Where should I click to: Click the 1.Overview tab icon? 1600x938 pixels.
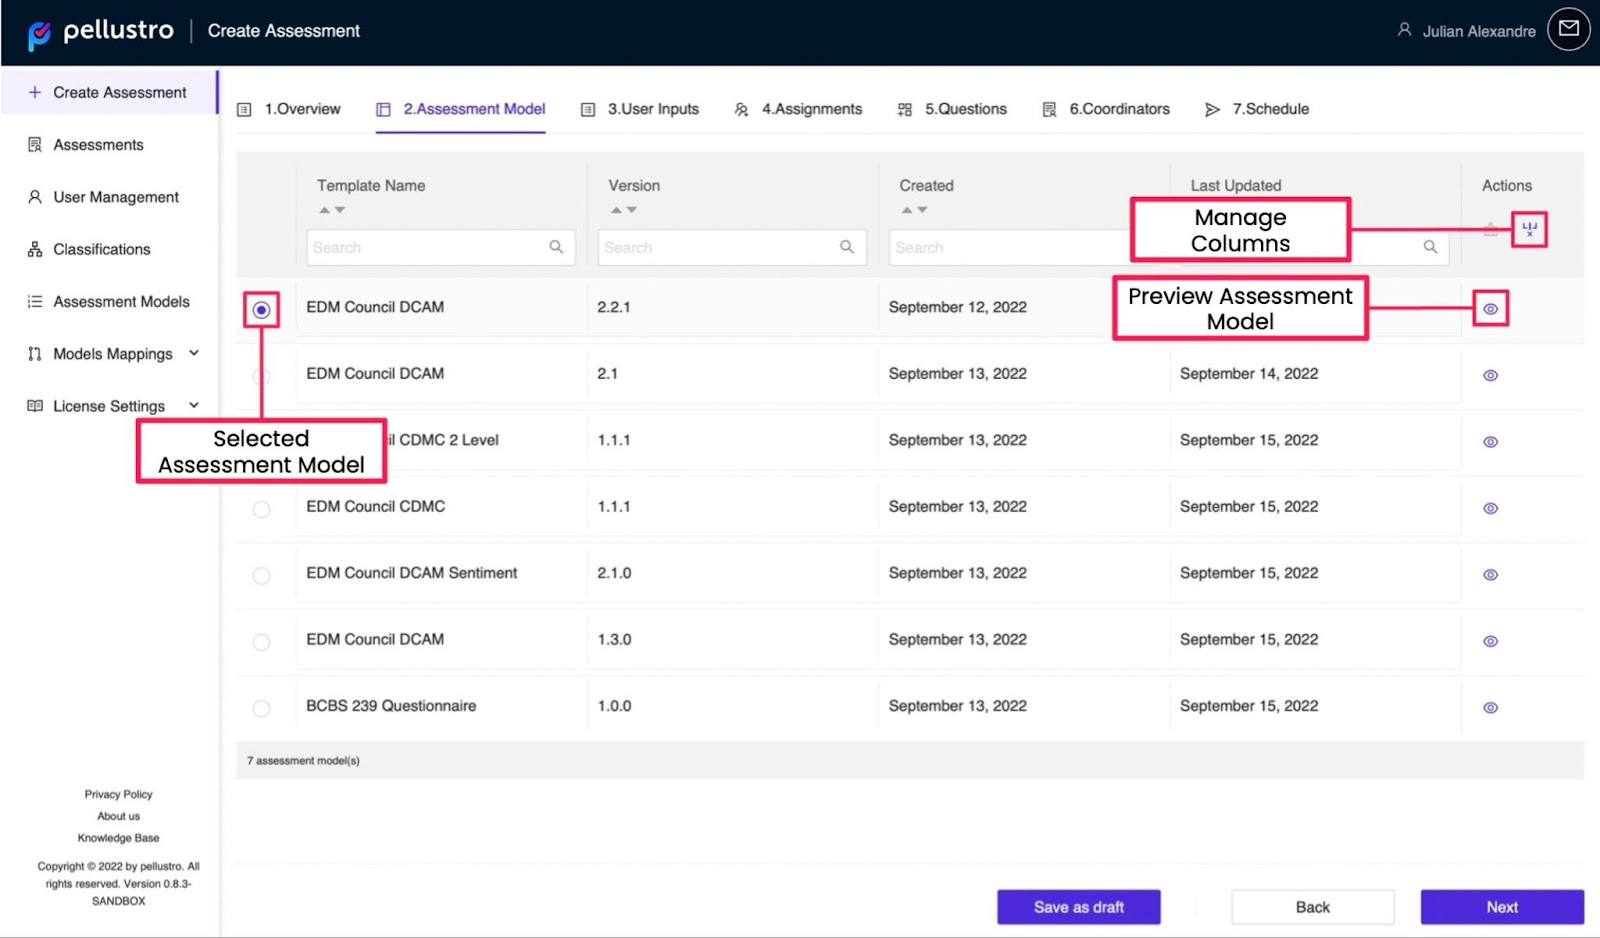pos(244,110)
